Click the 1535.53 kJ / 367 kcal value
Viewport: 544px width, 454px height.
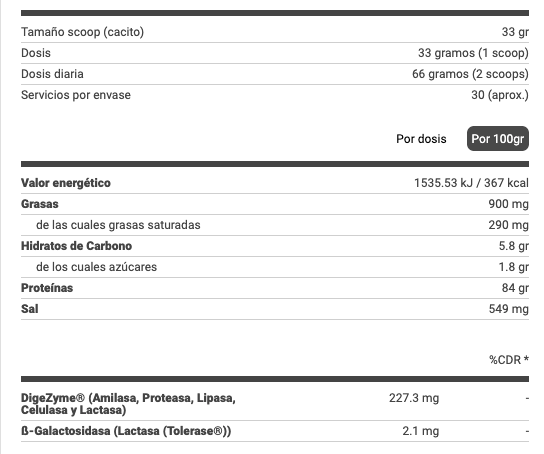pyautogui.click(x=471, y=183)
